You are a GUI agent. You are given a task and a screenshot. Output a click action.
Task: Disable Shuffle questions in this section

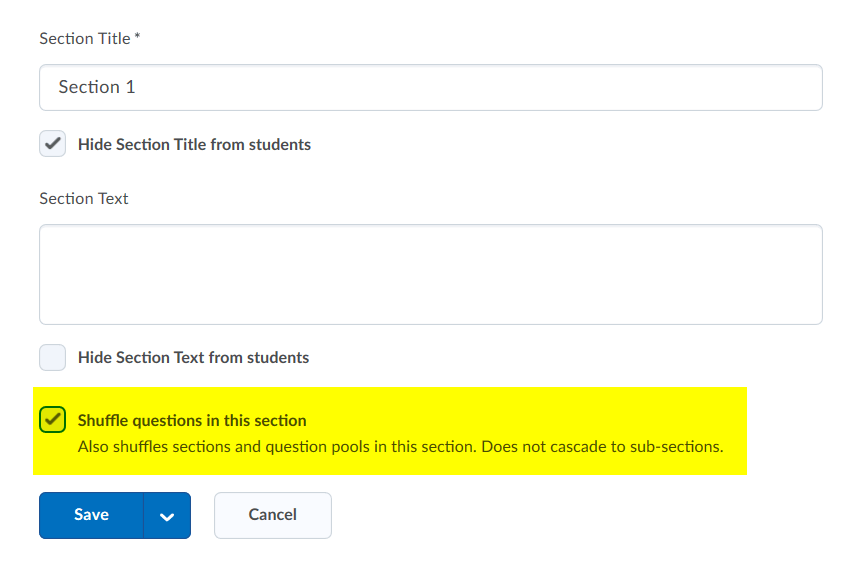click(x=53, y=420)
